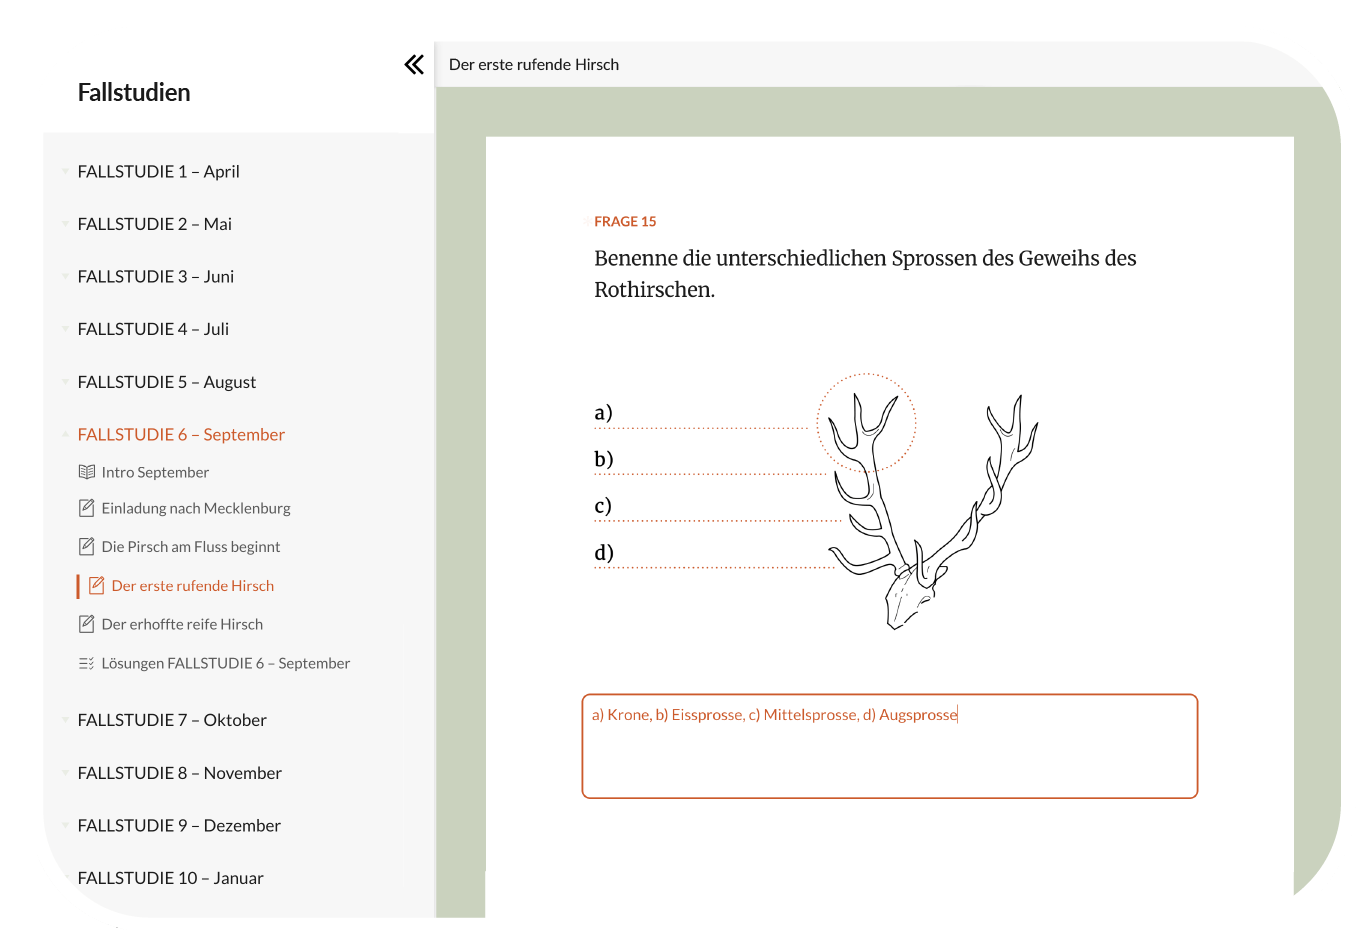
Task: Open FALLSTUDIE 5 – August section
Action: tap(167, 382)
